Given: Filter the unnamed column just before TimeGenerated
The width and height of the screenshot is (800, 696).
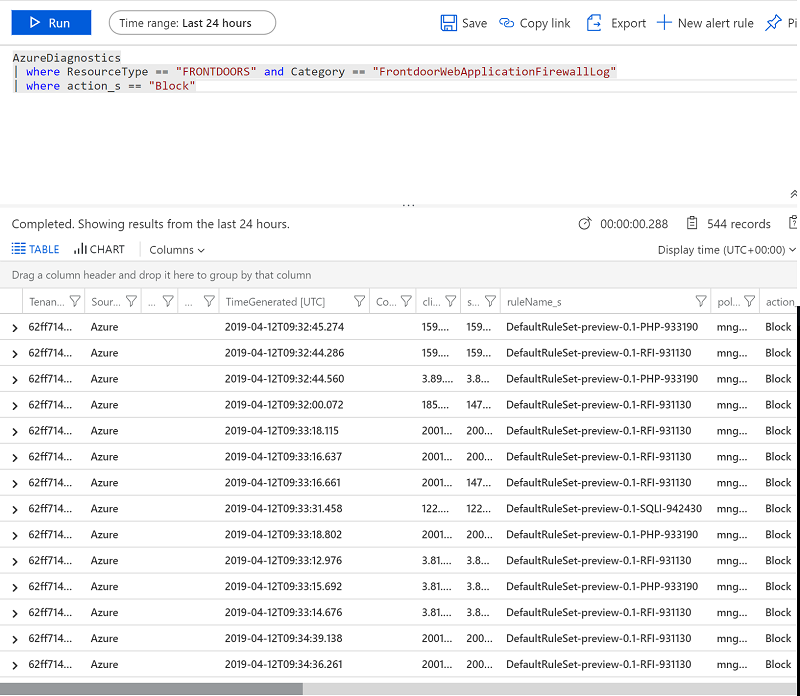Looking at the screenshot, I should [209, 302].
